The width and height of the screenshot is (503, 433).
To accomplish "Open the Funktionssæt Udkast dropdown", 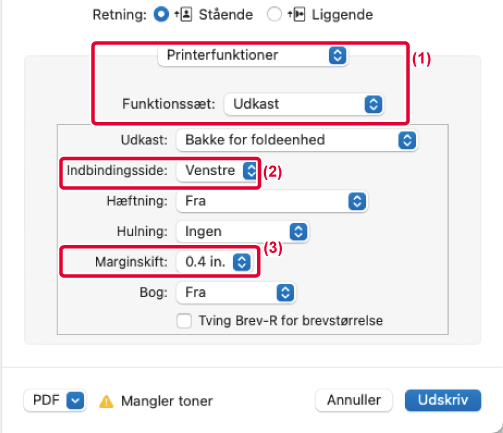I will point(304,104).
